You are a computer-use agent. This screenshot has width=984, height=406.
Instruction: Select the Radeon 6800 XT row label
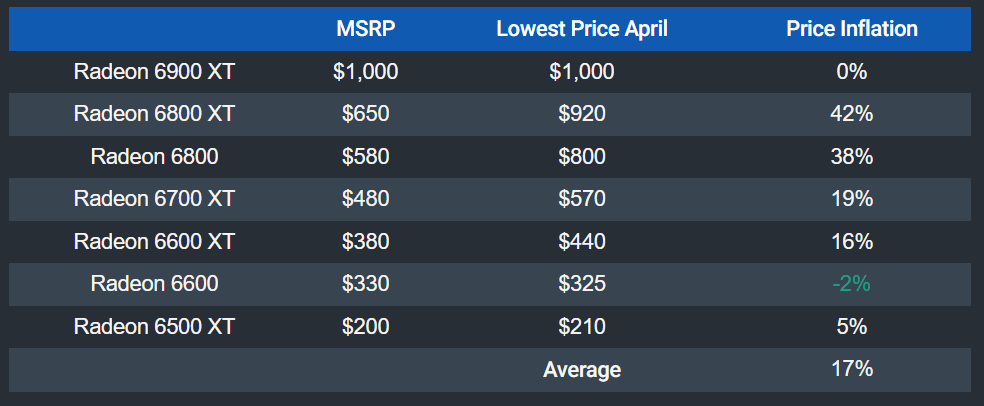tap(154, 114)
